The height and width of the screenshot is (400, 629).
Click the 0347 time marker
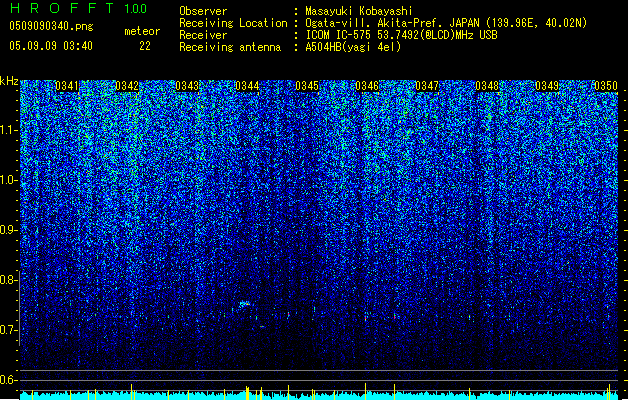pyautogui.click(x=427, y=86)
